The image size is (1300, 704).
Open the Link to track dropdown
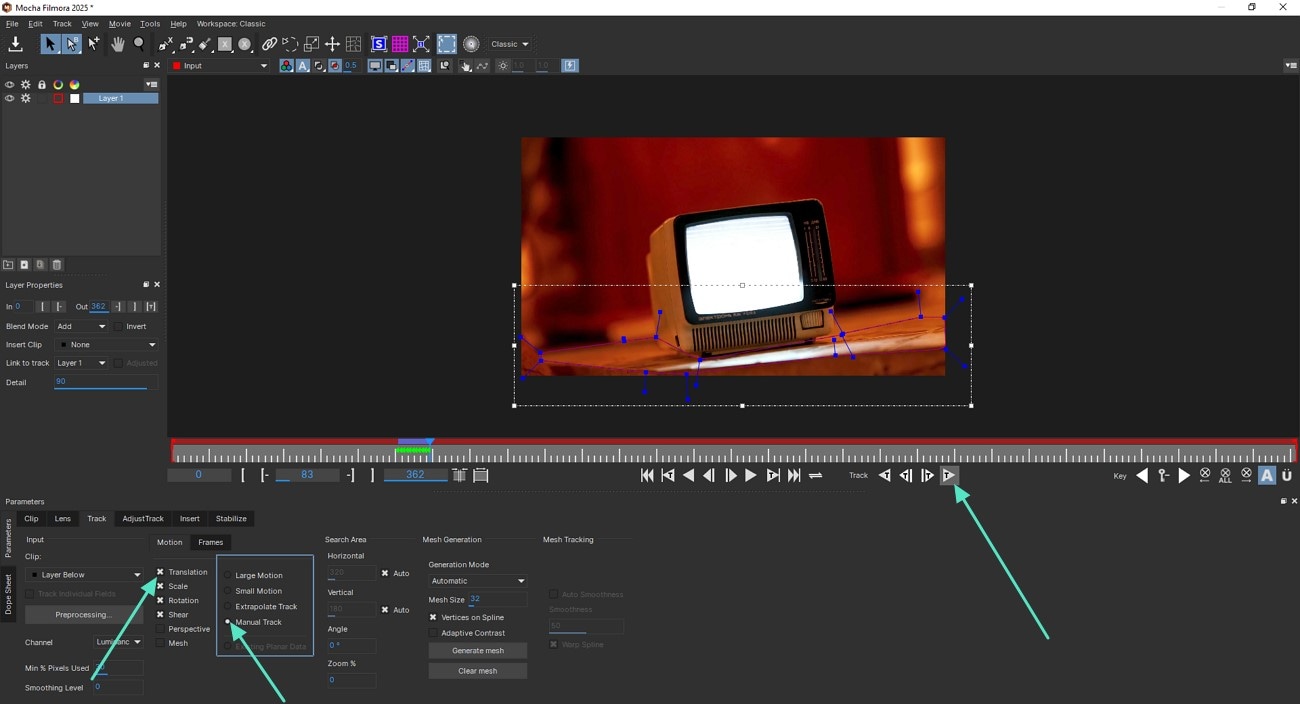81,363
